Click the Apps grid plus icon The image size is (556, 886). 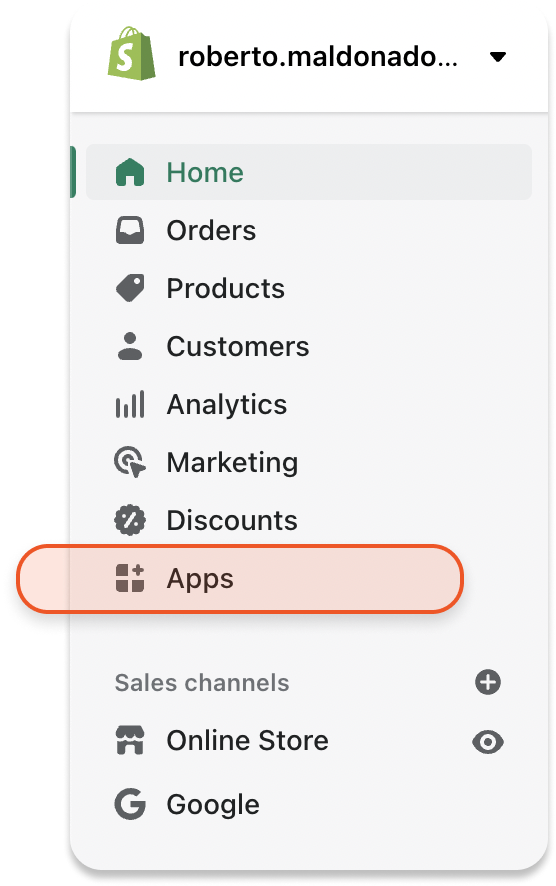[x=130, y=578]
